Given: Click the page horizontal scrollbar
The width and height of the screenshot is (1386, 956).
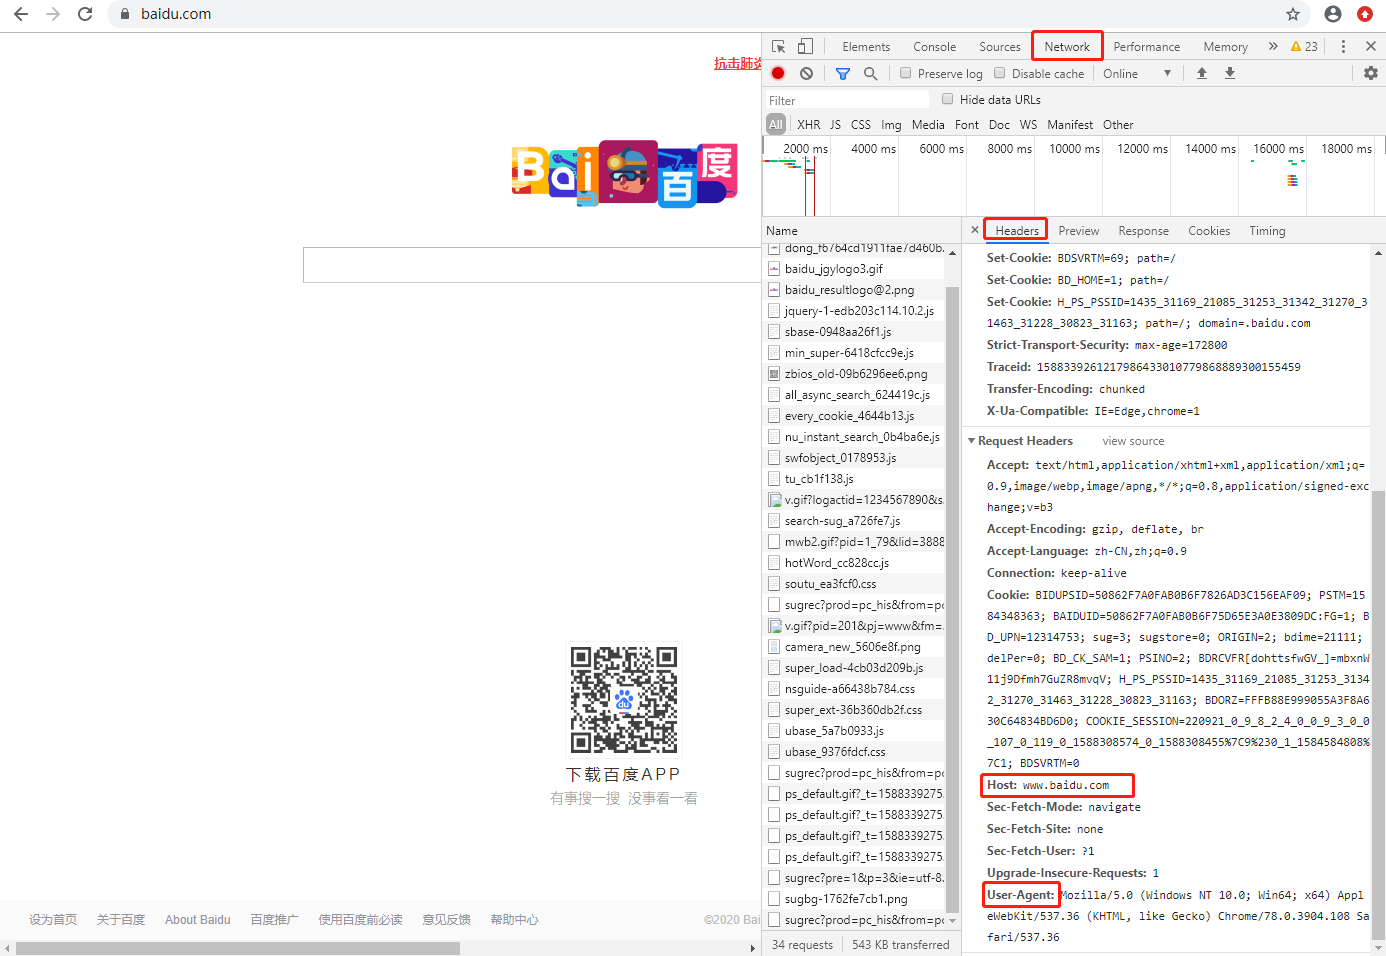Looking at the screenshot, I should (x=238, y=948).
